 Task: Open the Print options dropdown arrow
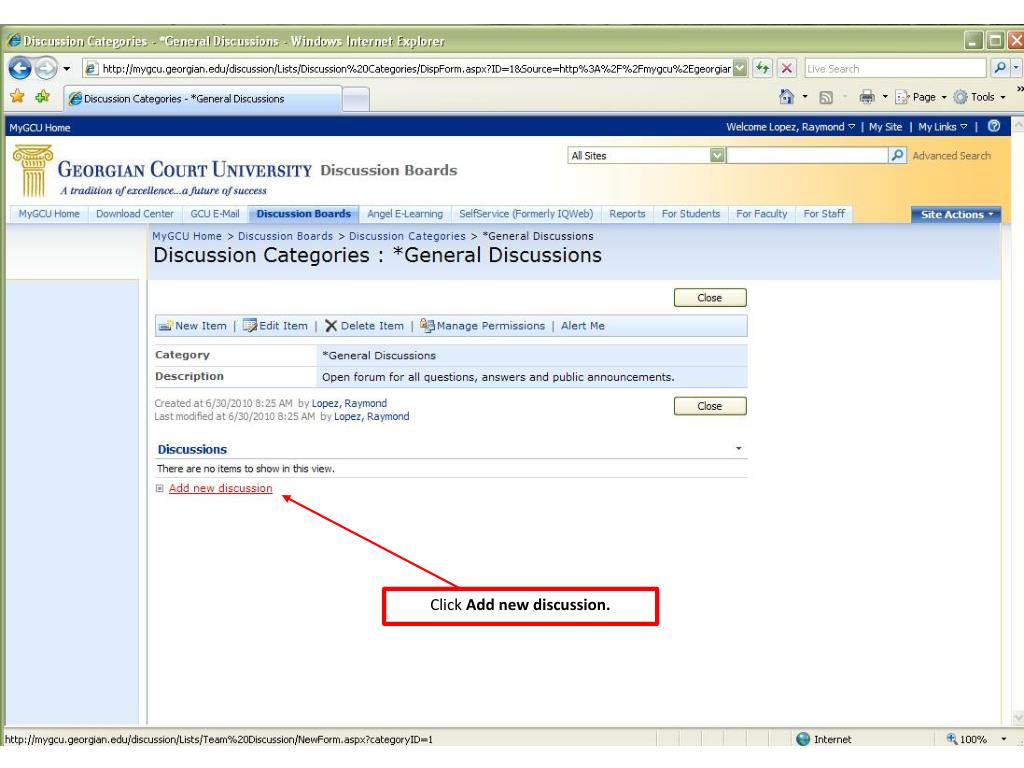tap(885, 97)
